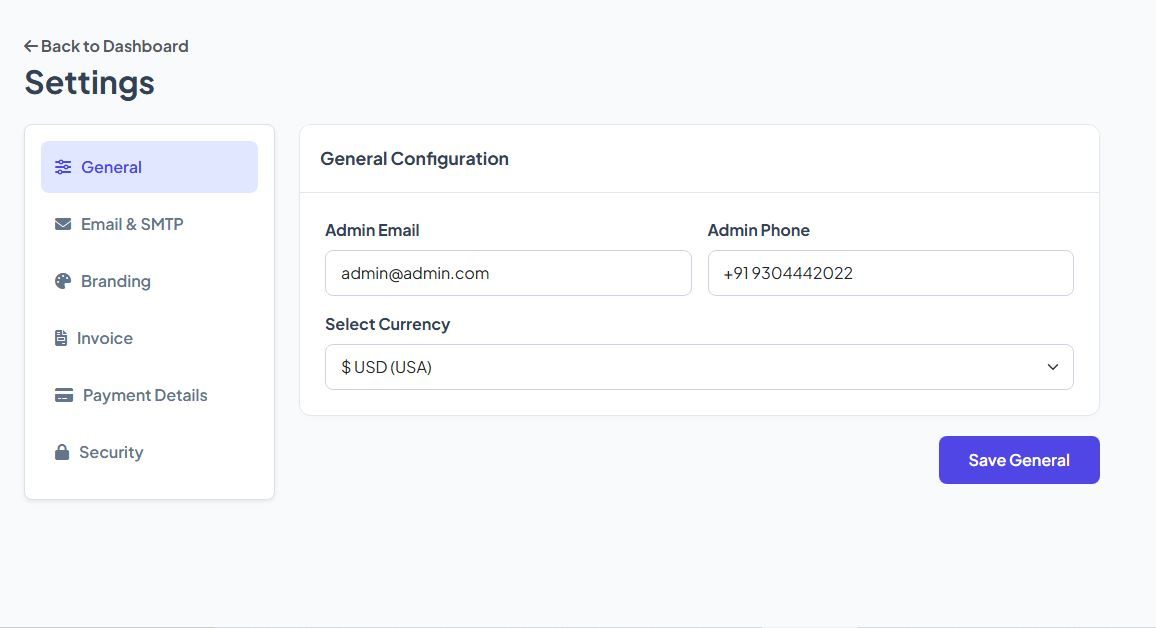Click the General Configuration heading
Viewport: 1156px width, 628px height.
pos(414,158)
